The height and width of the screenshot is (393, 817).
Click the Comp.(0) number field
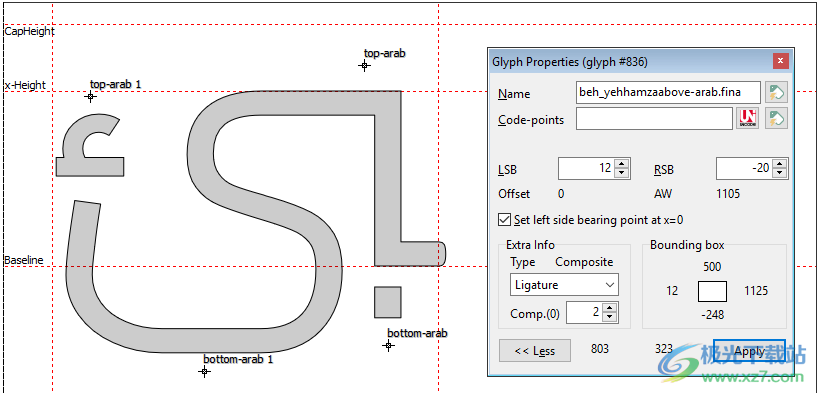pos(584,312)
